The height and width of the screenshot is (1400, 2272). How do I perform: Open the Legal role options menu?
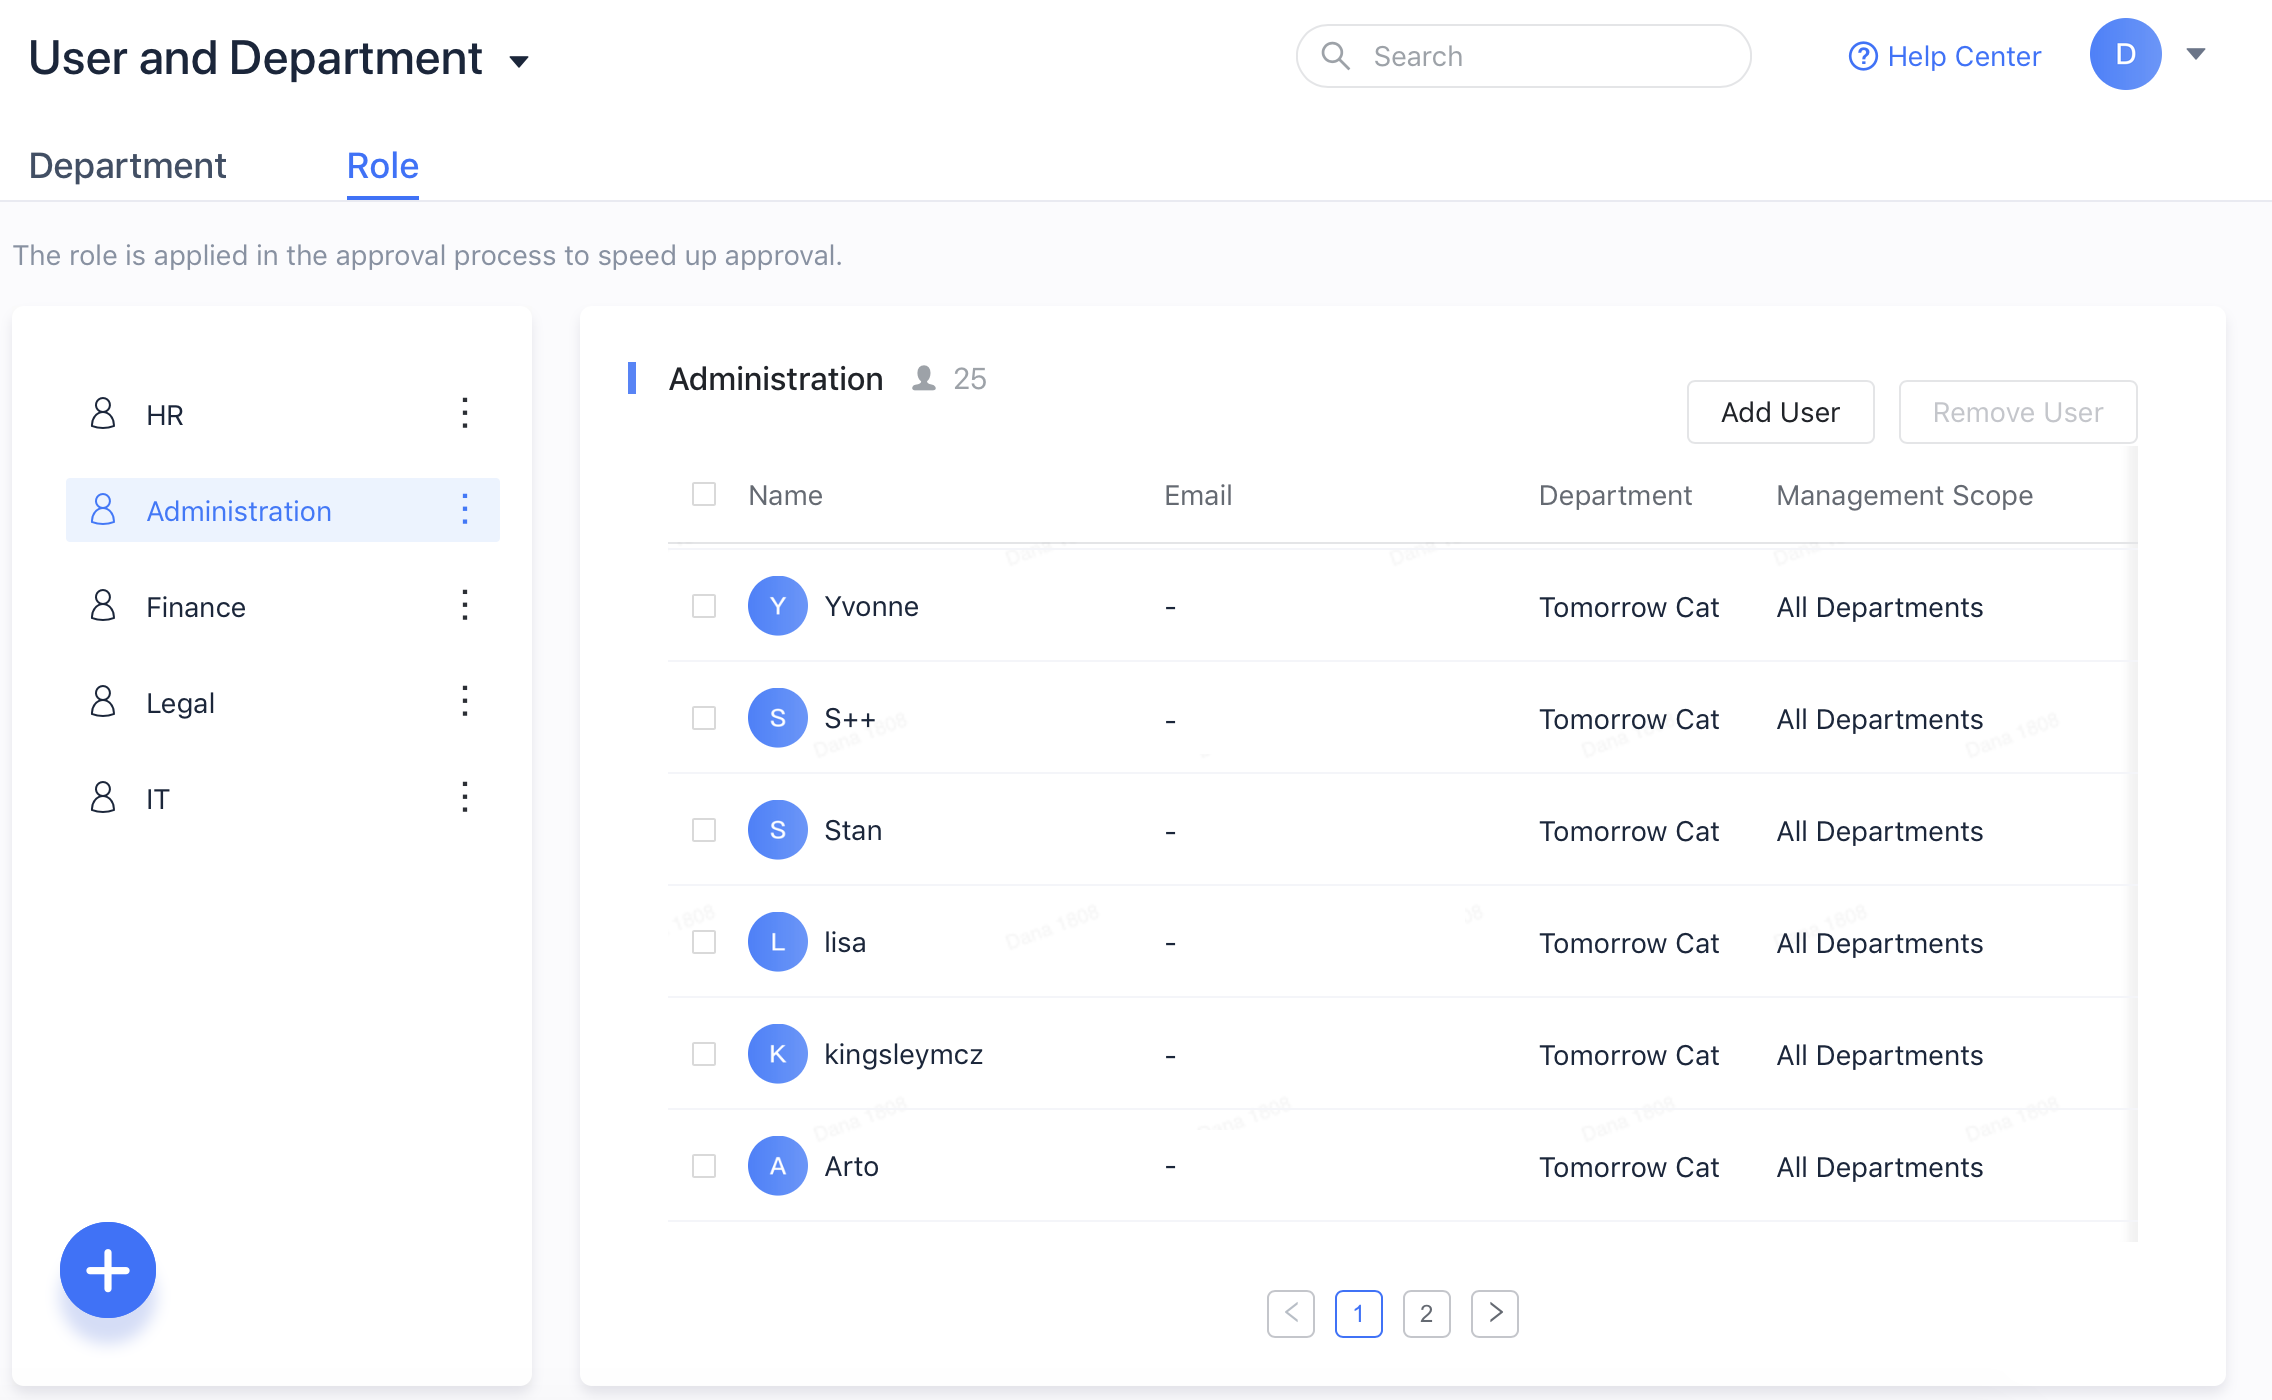coord(464,701)
